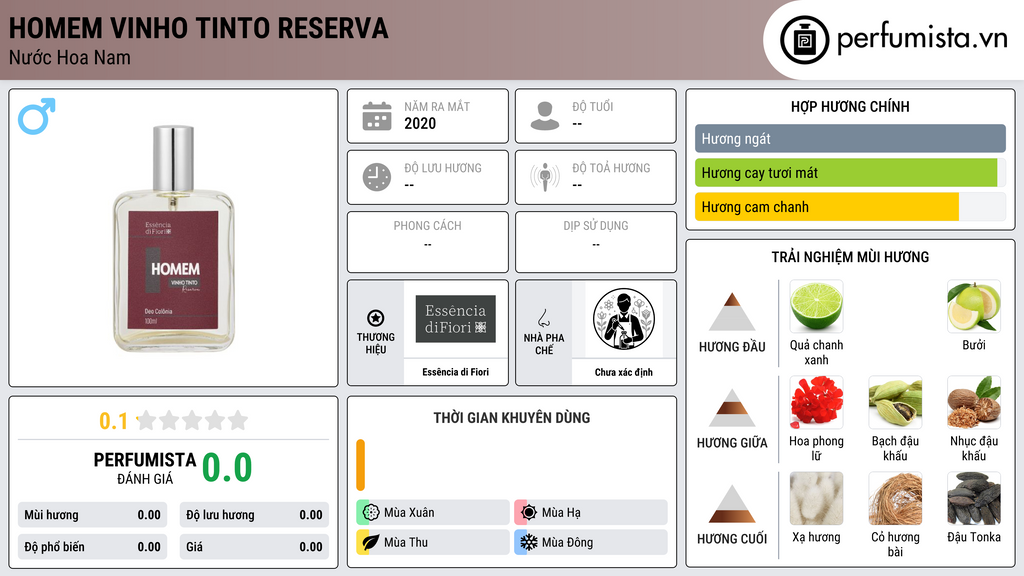1024x576 pixels.
Task: Click the Hương cam chanh accord bar
Action: click(x=850, y=206)
